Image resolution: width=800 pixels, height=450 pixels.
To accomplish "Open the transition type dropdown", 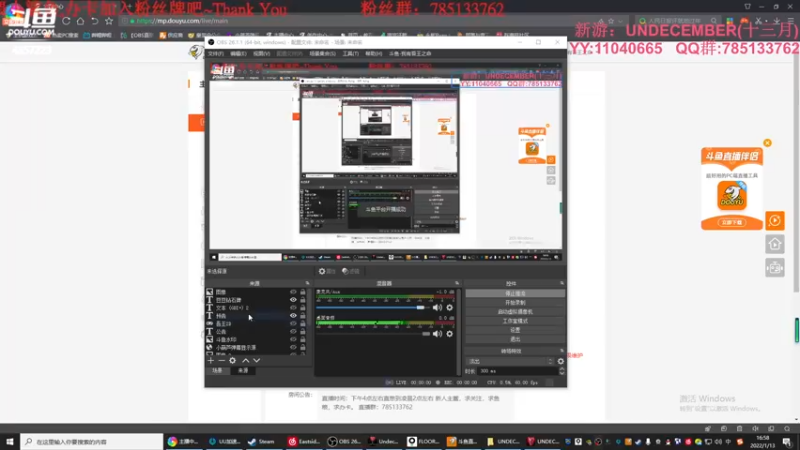I will 510,361.
